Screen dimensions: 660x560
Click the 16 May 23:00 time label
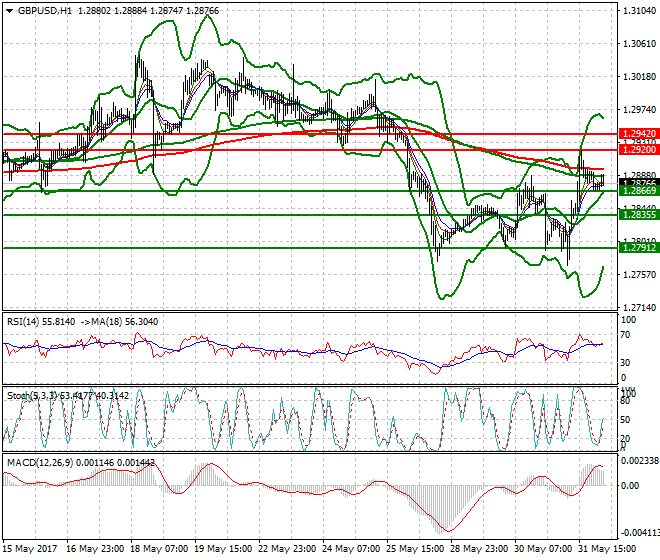tap(95, 549)
